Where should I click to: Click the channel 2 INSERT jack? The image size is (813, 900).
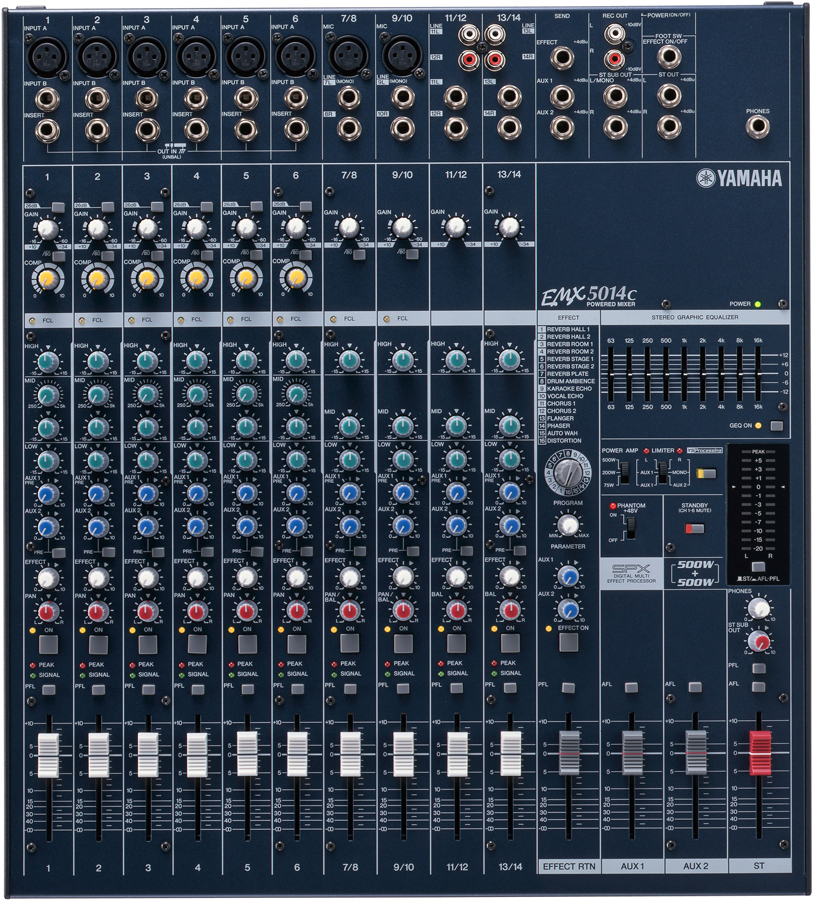97,130
